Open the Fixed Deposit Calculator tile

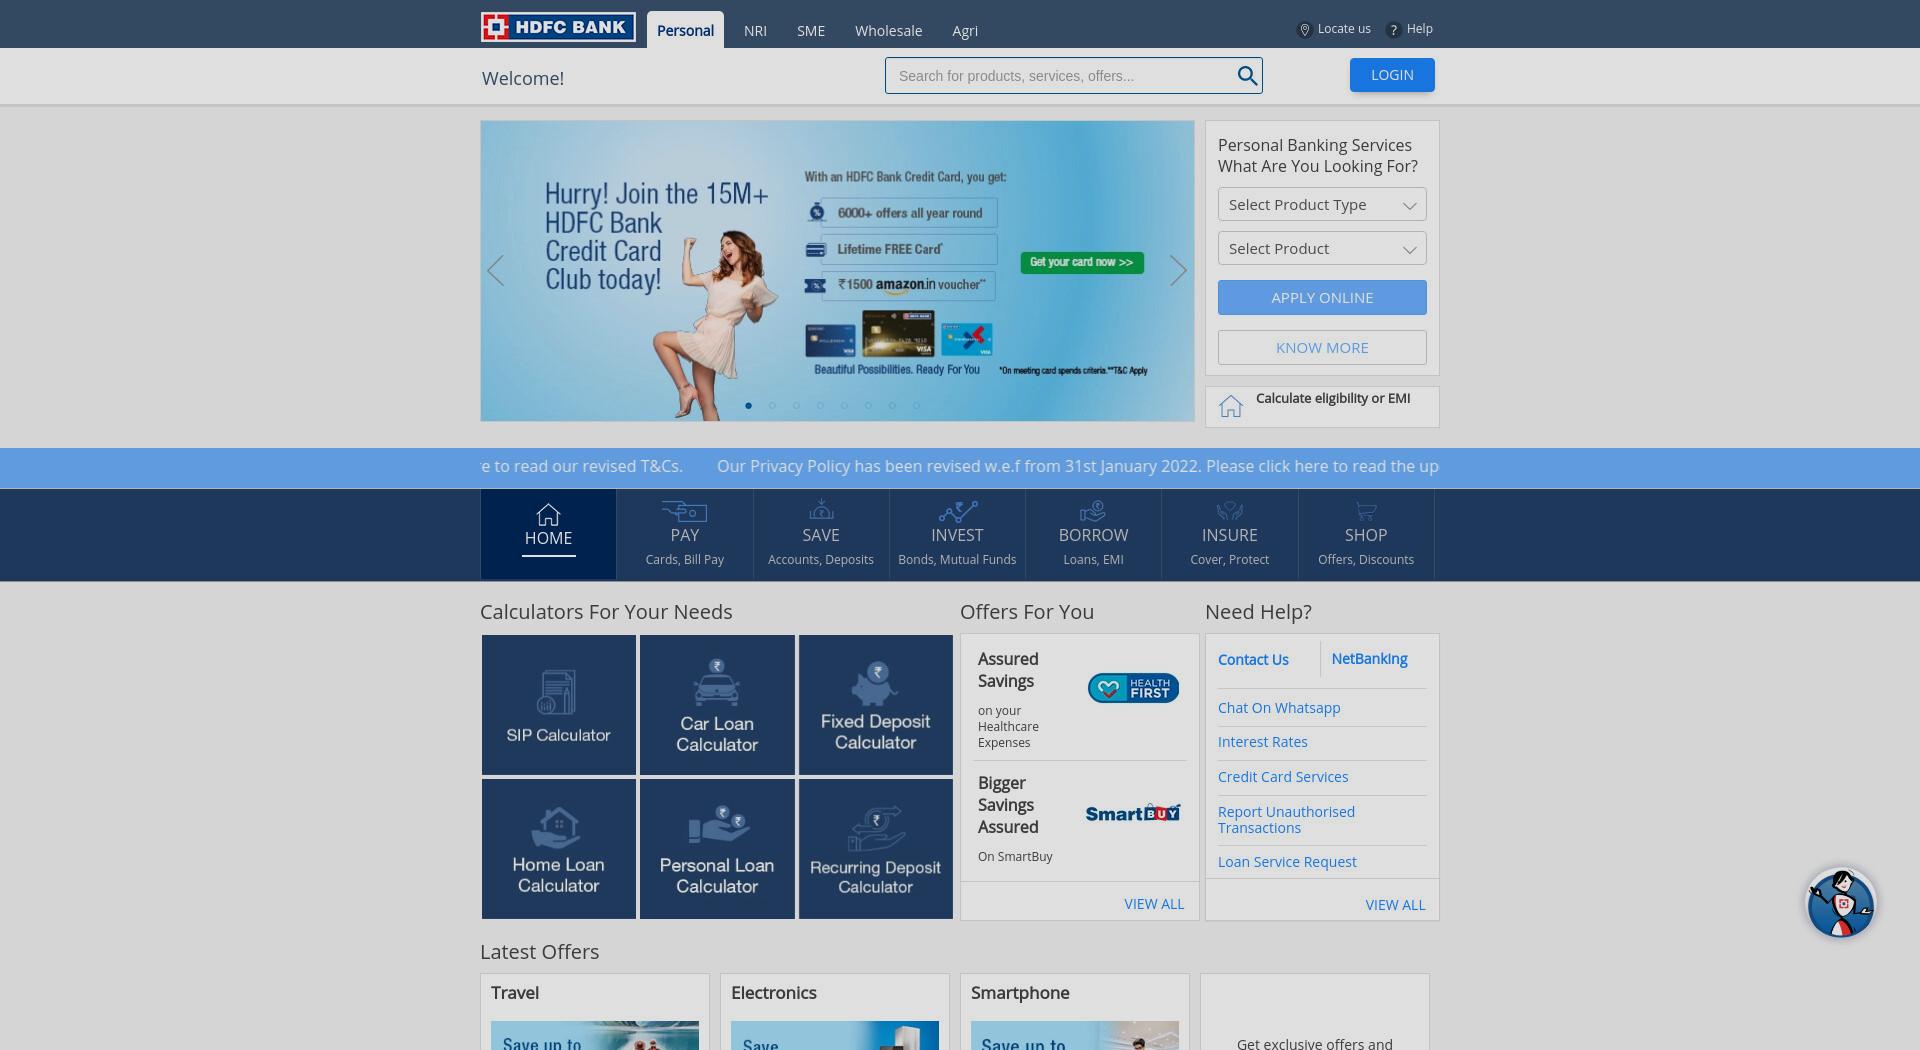click(875, 705)
